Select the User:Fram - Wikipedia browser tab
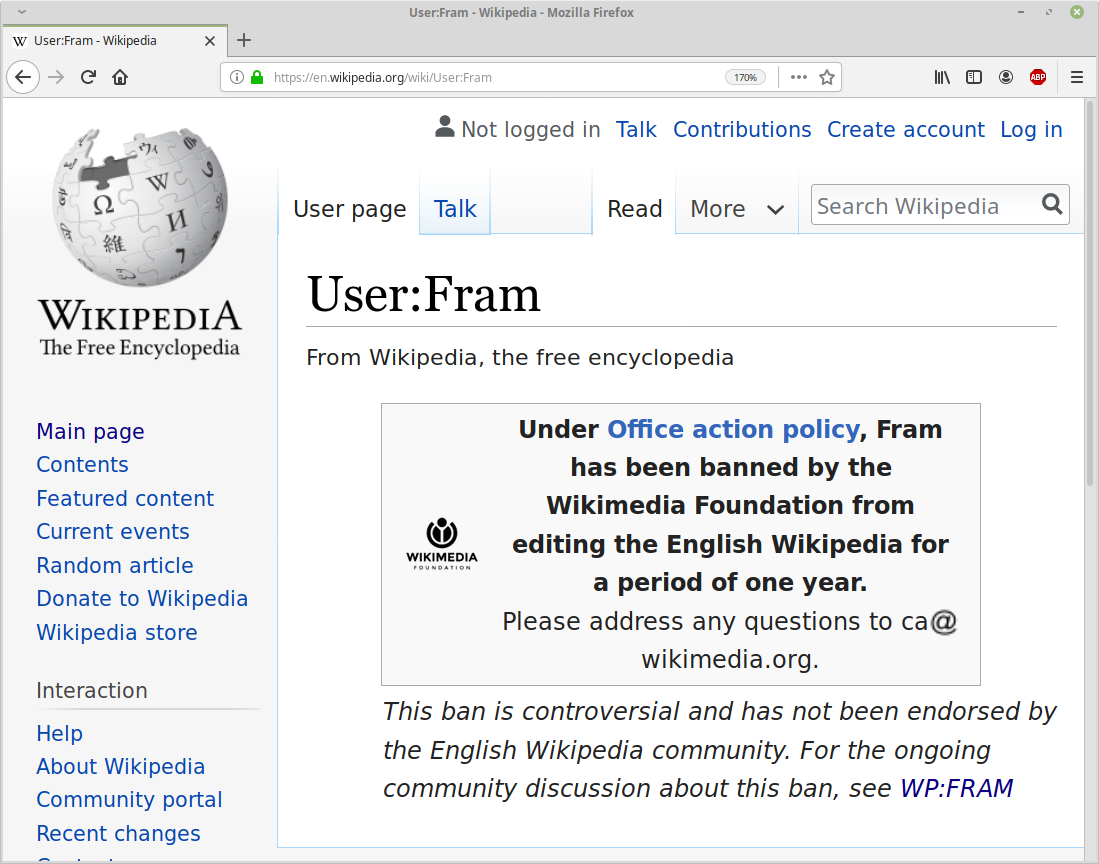1099x864 pixels. click(115, 41)
